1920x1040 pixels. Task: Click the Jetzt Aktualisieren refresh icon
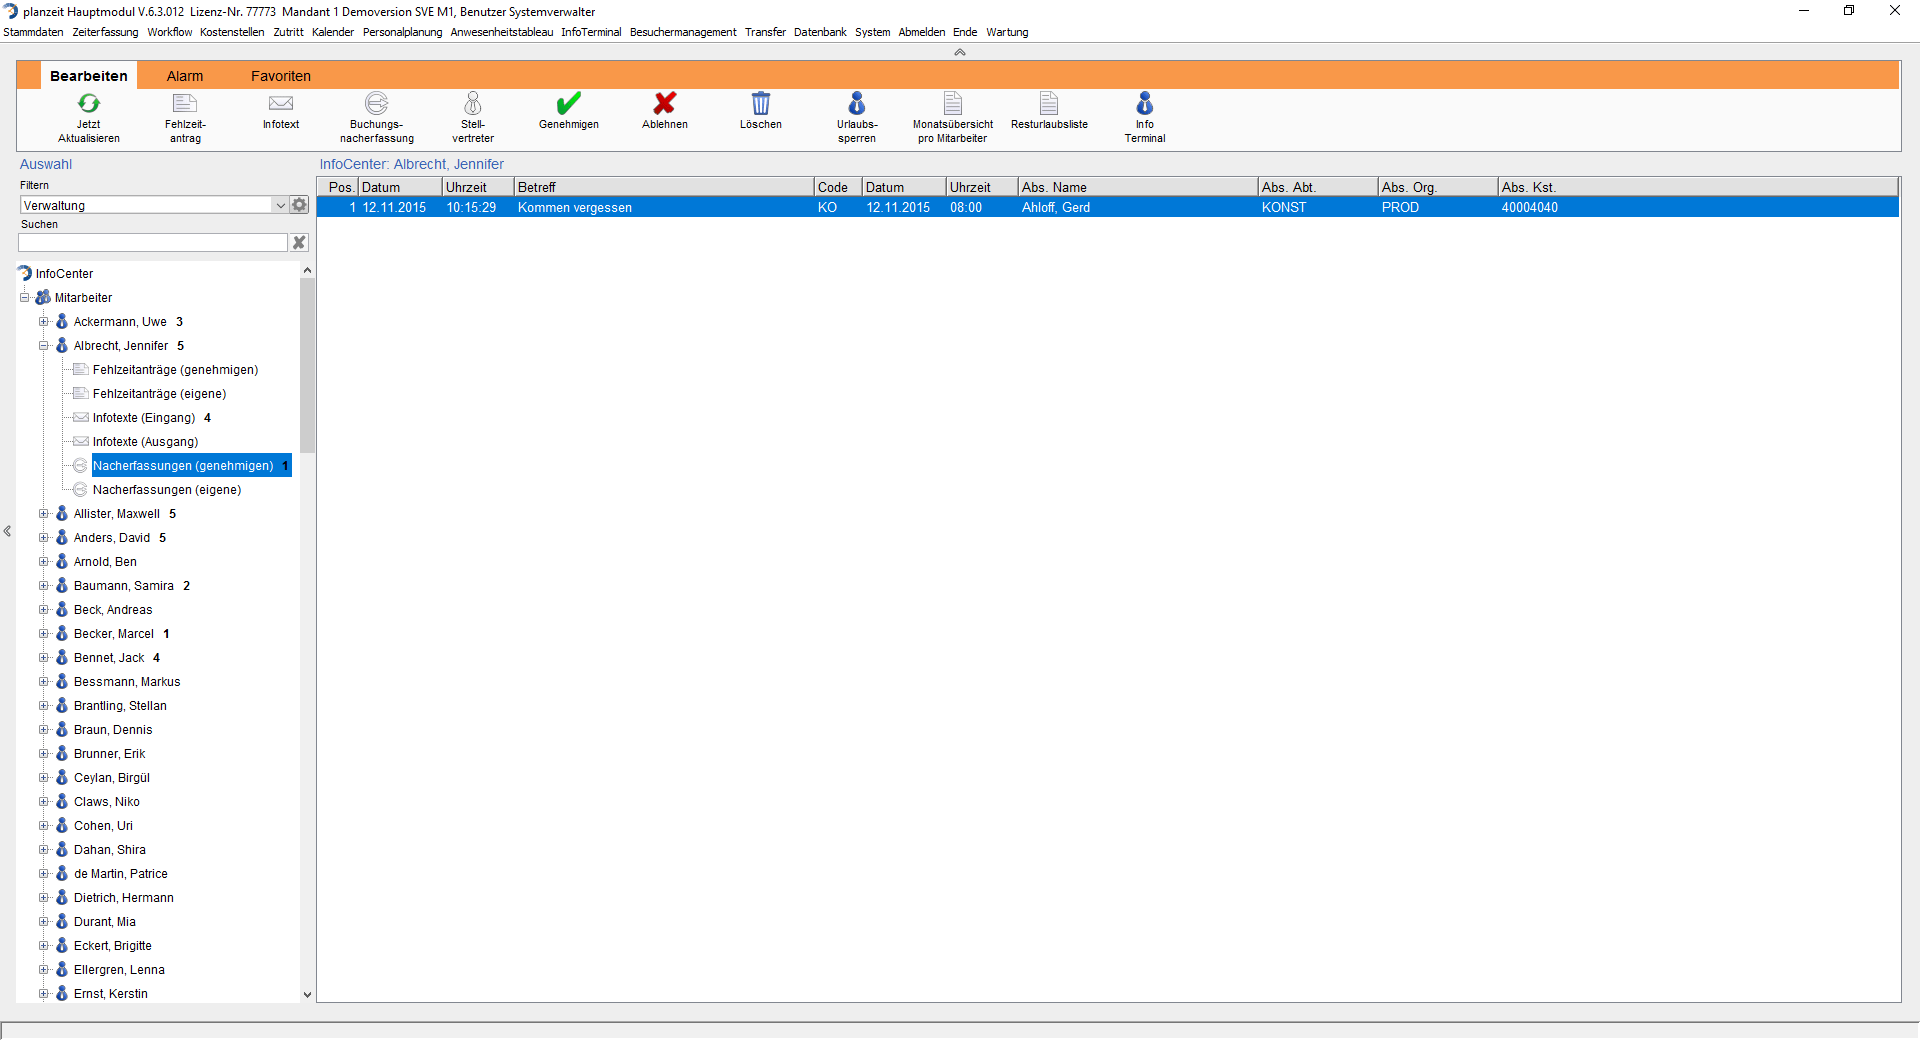click(x=89, y=104)
